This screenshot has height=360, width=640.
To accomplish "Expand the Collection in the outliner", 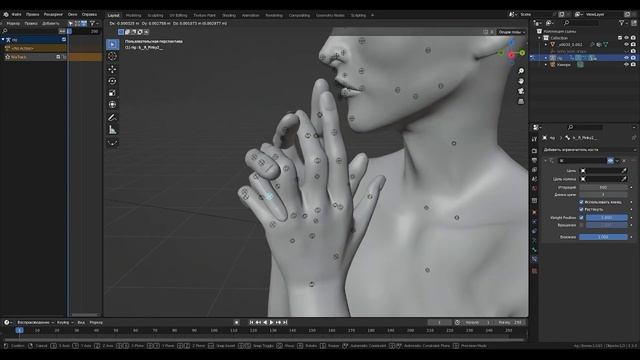I will click(540, 38).
